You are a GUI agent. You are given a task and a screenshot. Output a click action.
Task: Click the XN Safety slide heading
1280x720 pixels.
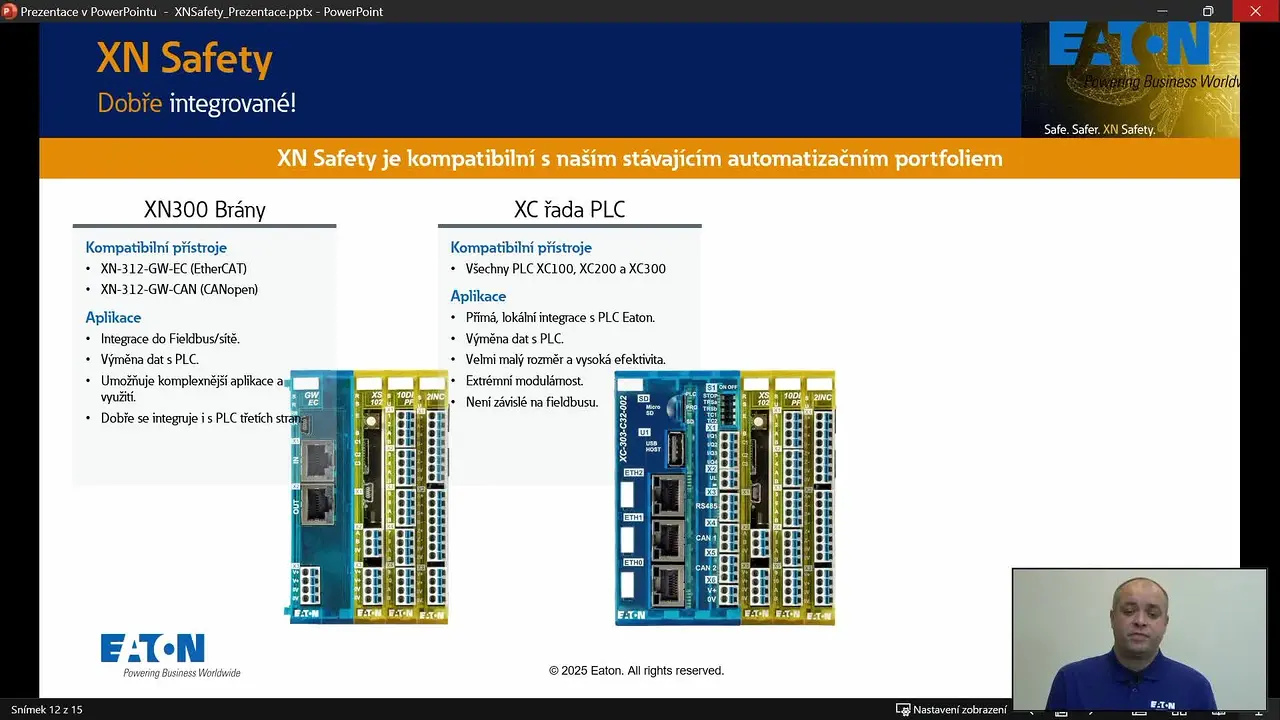(184, 59)
